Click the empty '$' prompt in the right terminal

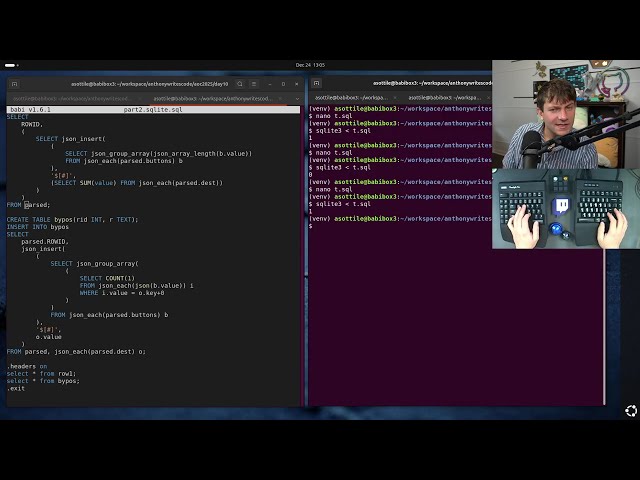coord(311,226)
